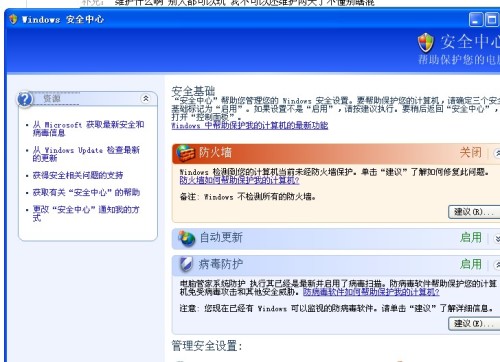Click the Automatic Updates 启用 status text
The height and width of the screenshot is (362, 500).
tap(471, 238)
